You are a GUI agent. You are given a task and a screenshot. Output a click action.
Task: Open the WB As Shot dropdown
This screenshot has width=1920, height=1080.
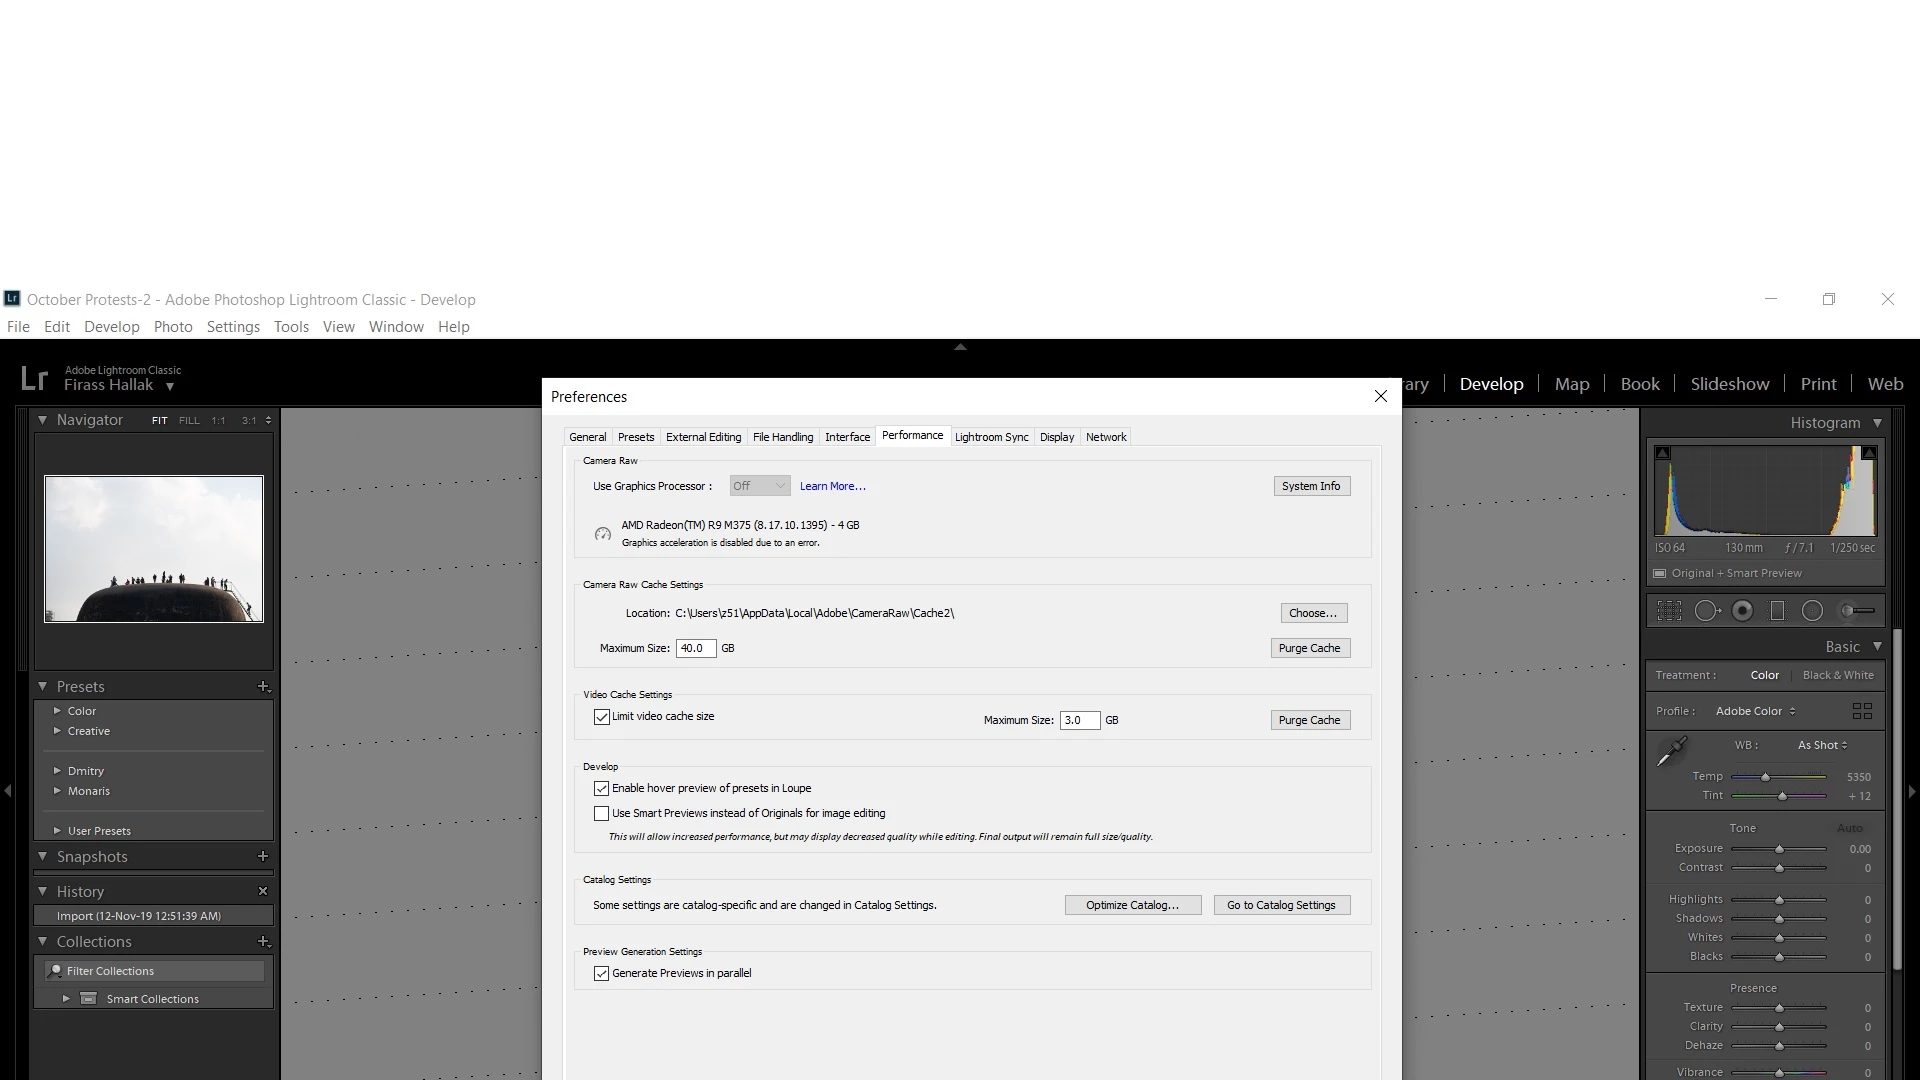pyautogui.click(x=1822, y=745)
